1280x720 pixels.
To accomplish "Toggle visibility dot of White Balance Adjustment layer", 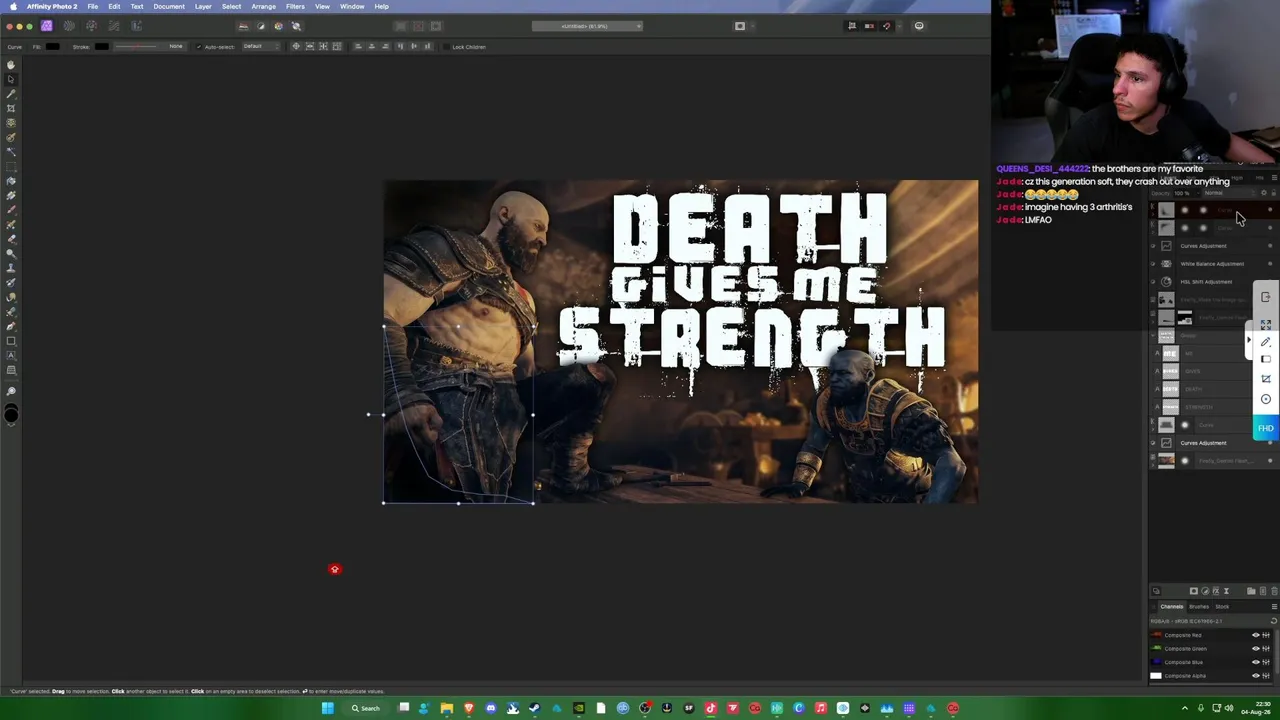I will [x=1270, y=264].
